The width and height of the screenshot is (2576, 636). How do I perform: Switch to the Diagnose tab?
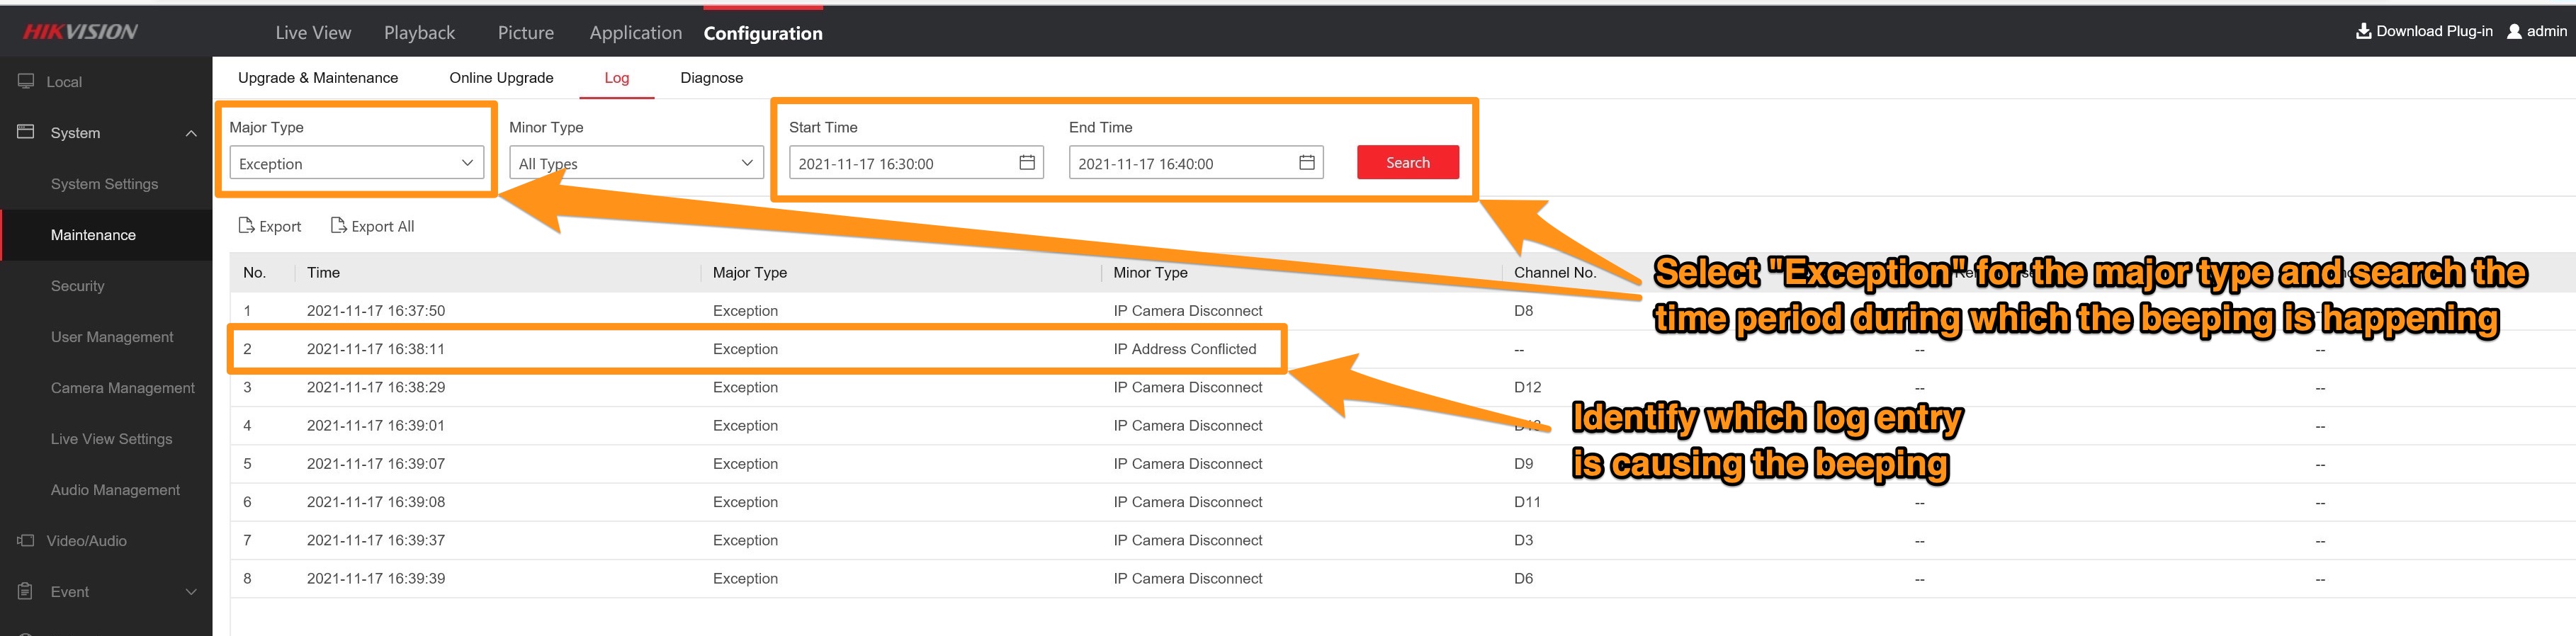coord(711,78)
